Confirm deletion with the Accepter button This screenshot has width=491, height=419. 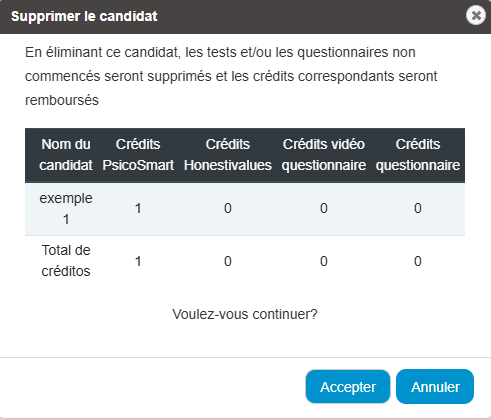click(x=348, y=387)
